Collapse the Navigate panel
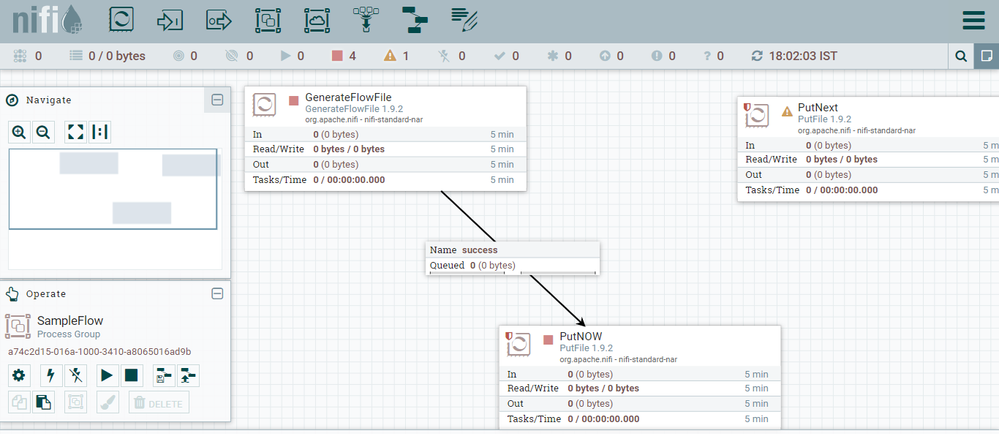This screenshot has width=999, height=434. 217,100
